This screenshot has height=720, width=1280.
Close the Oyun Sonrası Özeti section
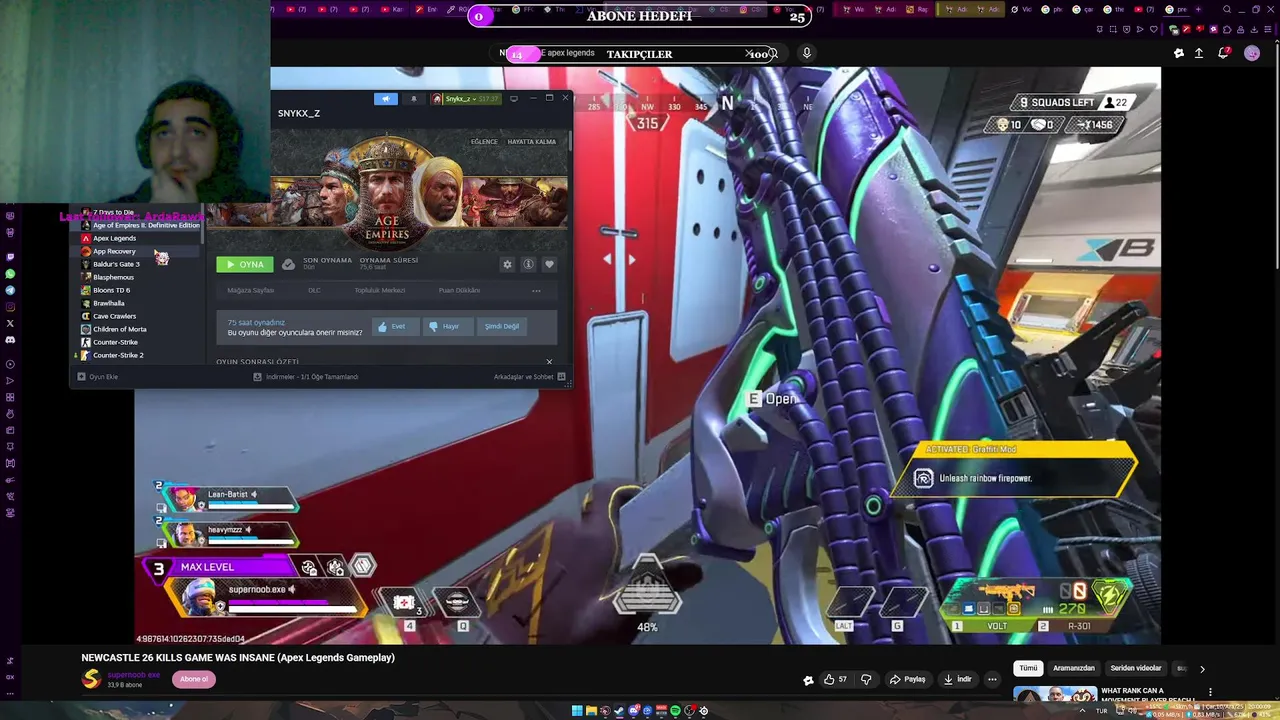click(x=549, y=362)
